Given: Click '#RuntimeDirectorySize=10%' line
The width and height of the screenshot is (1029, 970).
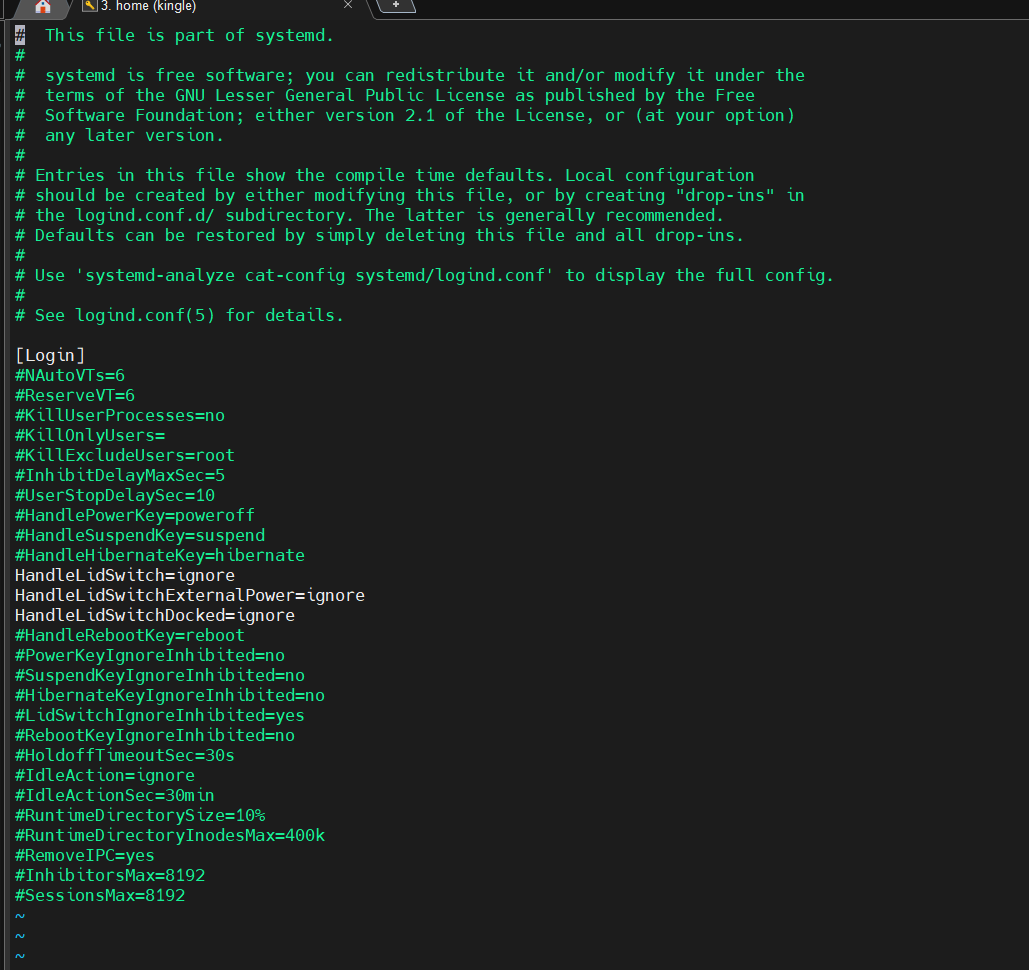Looking at the screenshot, I should point(140,816).
